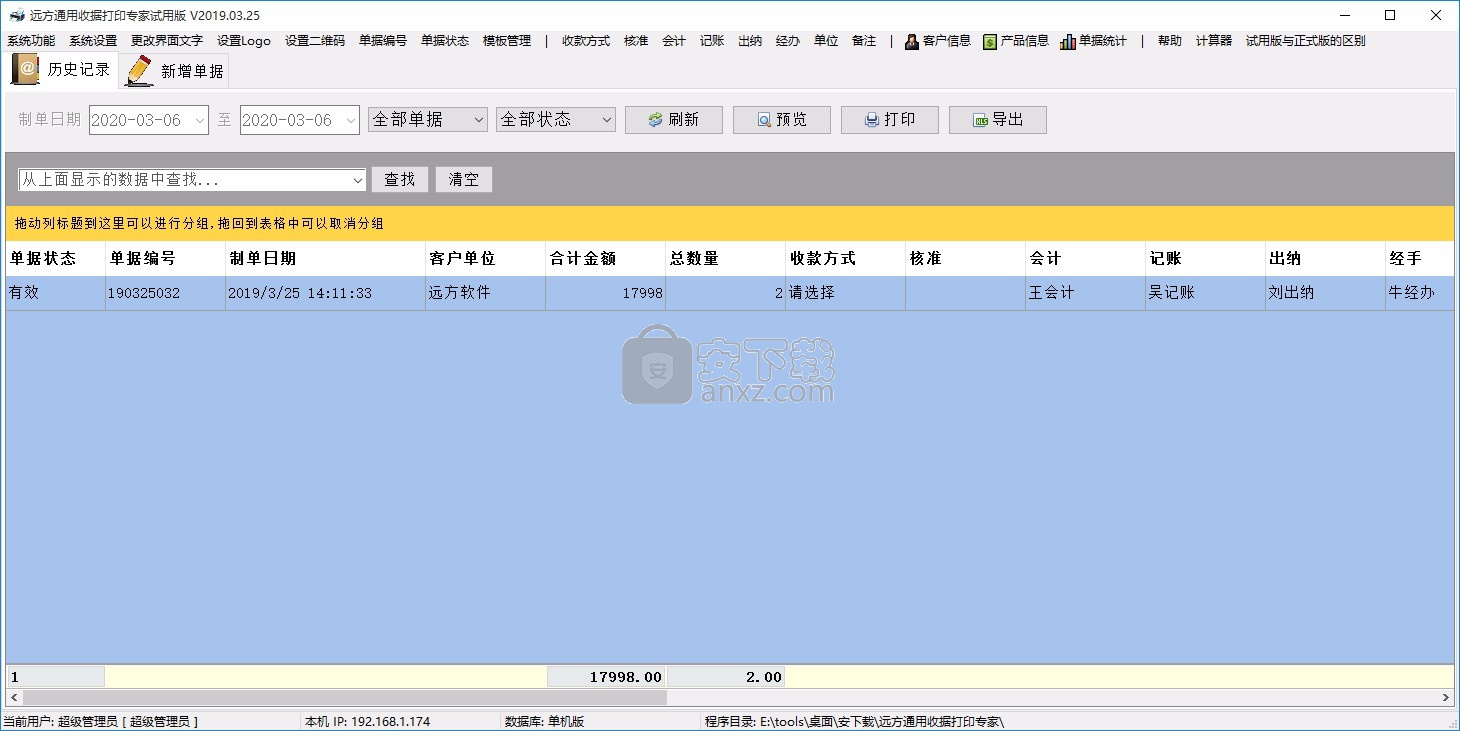Open the 记账 menu item
The height and width of the screenshot is (731, 1460).
[712, 41]
